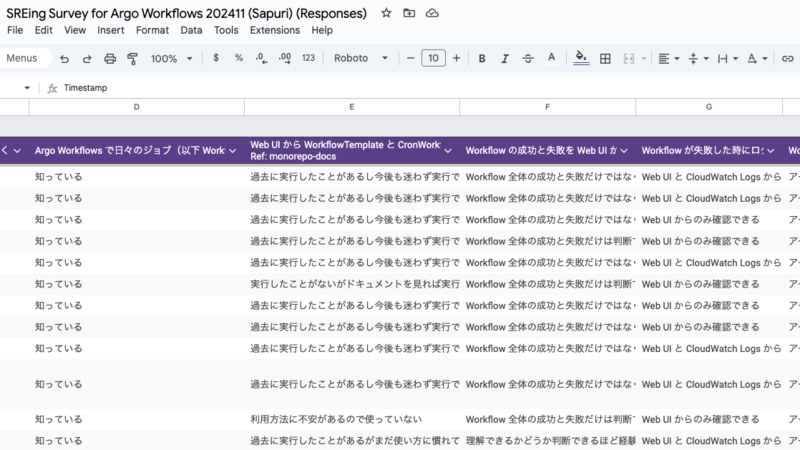This screenshot has width=800, height=450.
Task: Increase font size with plus
Action: [456, 58]
